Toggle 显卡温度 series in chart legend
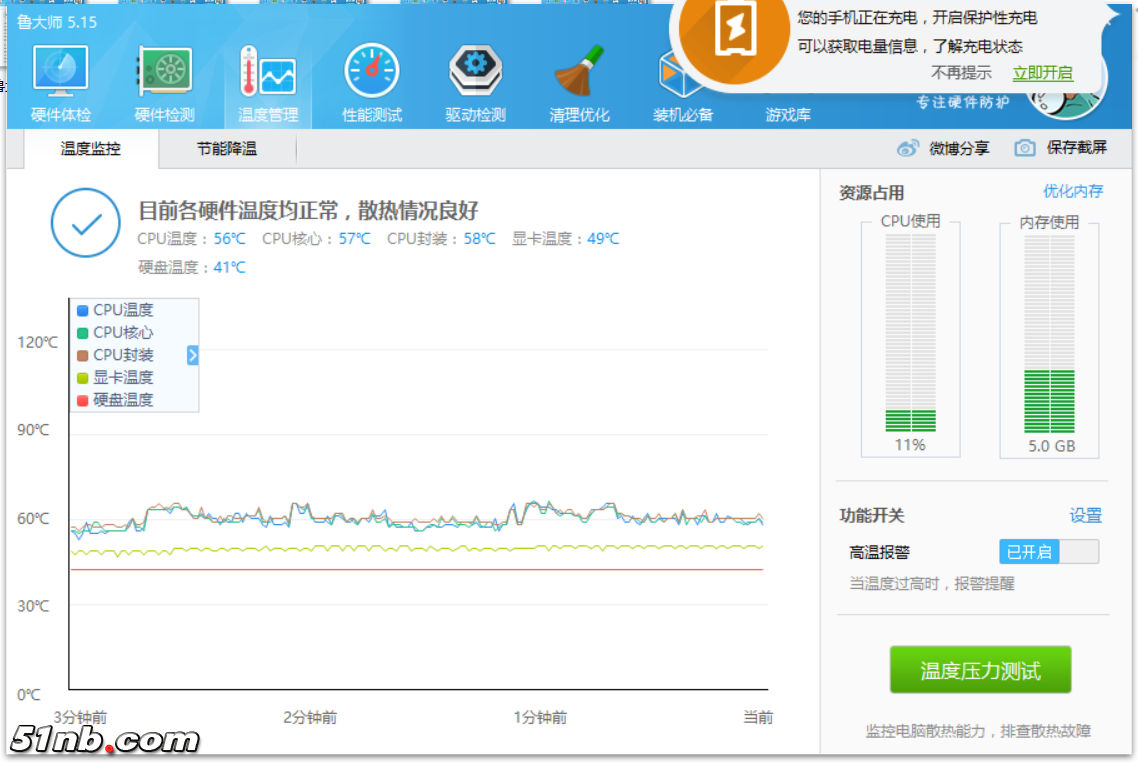The width and height of the screenshot is (1138, 763). tap(83, 378)
